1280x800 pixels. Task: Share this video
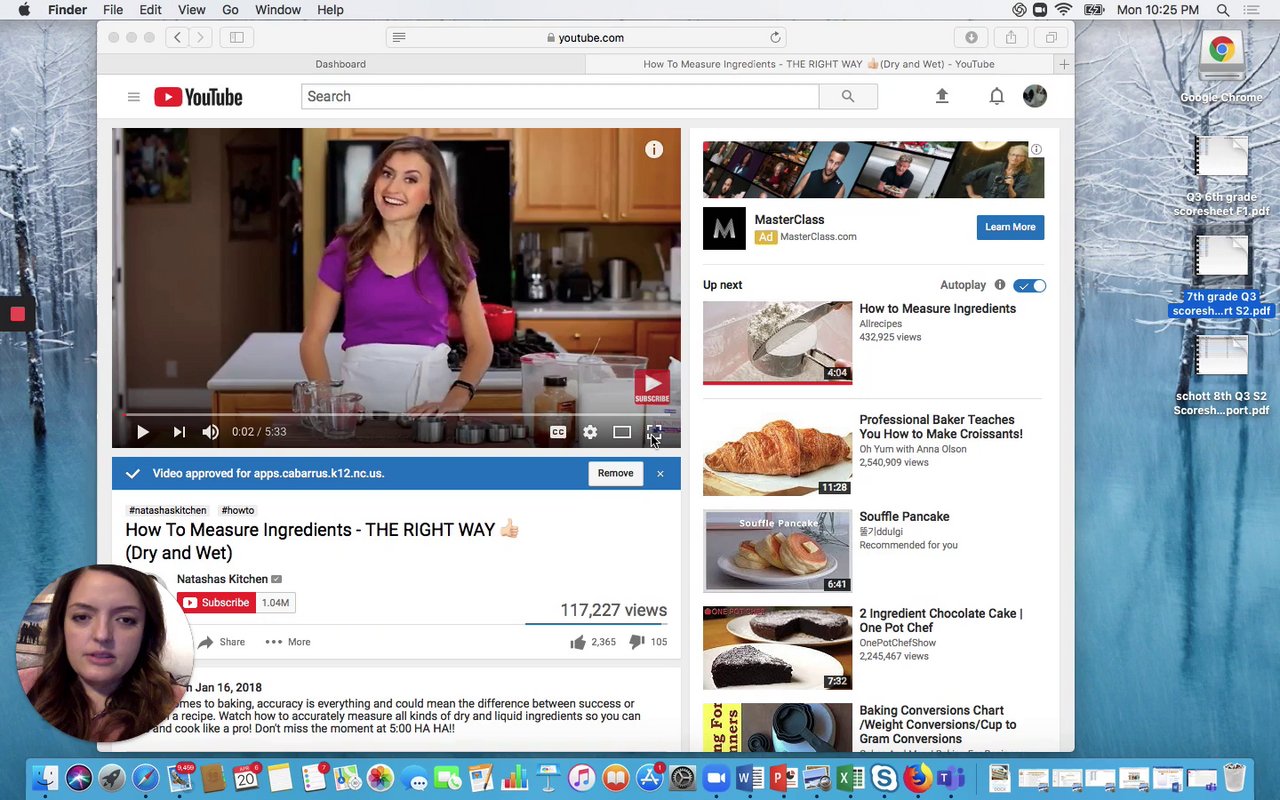(222, 642)
